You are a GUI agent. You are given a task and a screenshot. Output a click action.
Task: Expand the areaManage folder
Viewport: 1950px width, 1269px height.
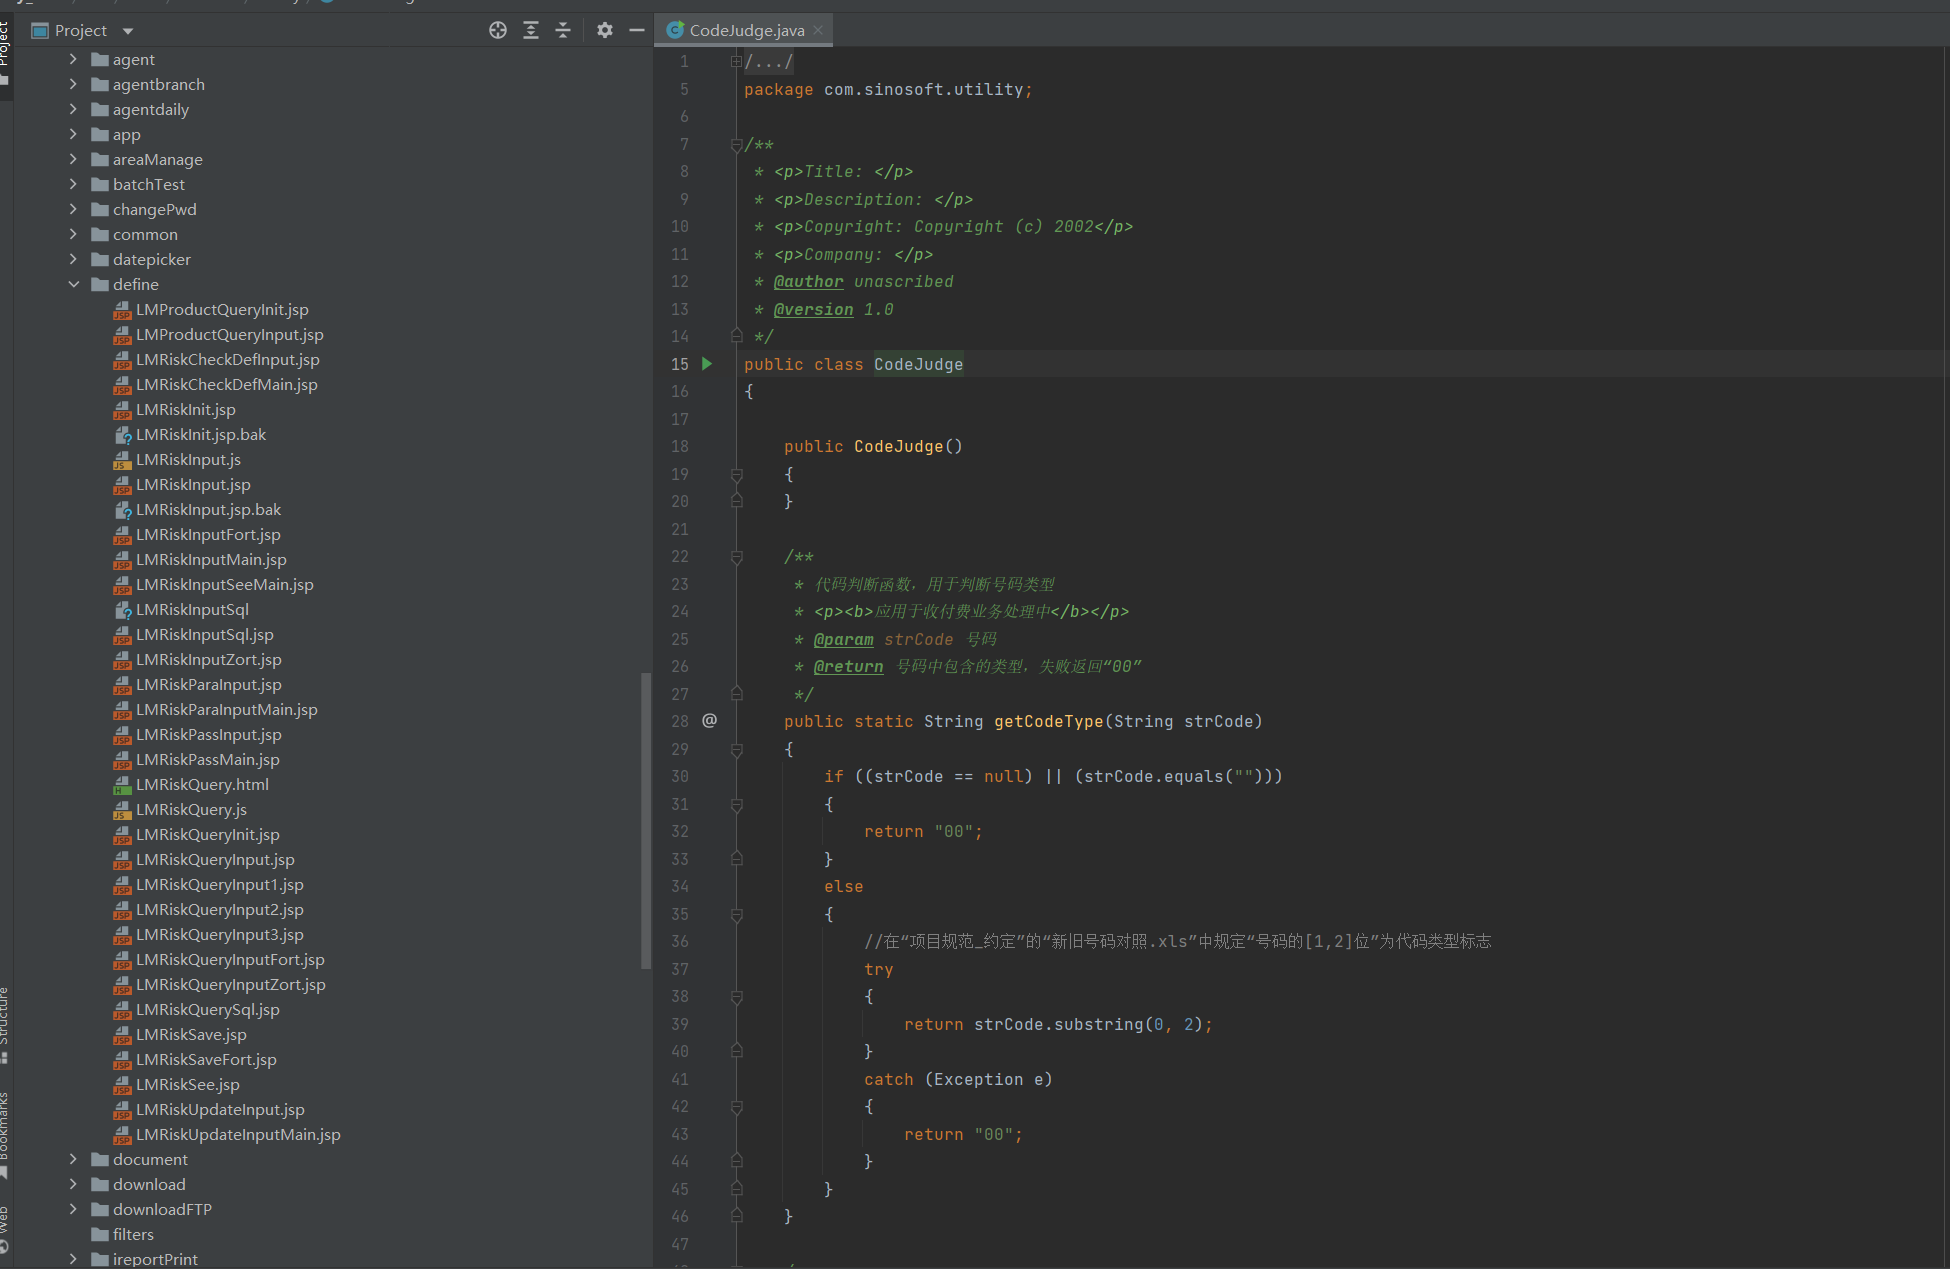coord(73,159)
